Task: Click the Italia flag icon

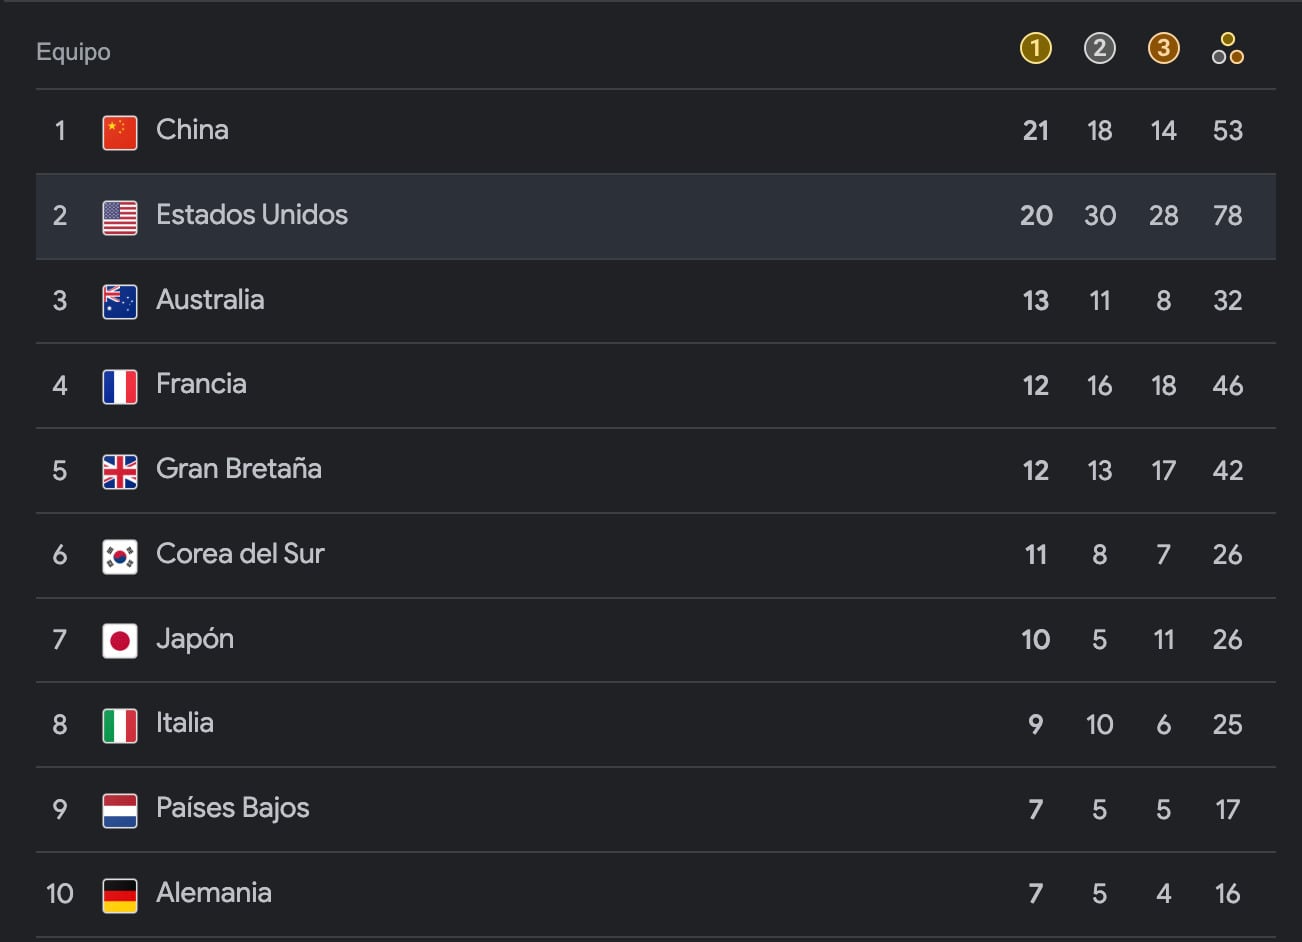Action: point(120,725)
